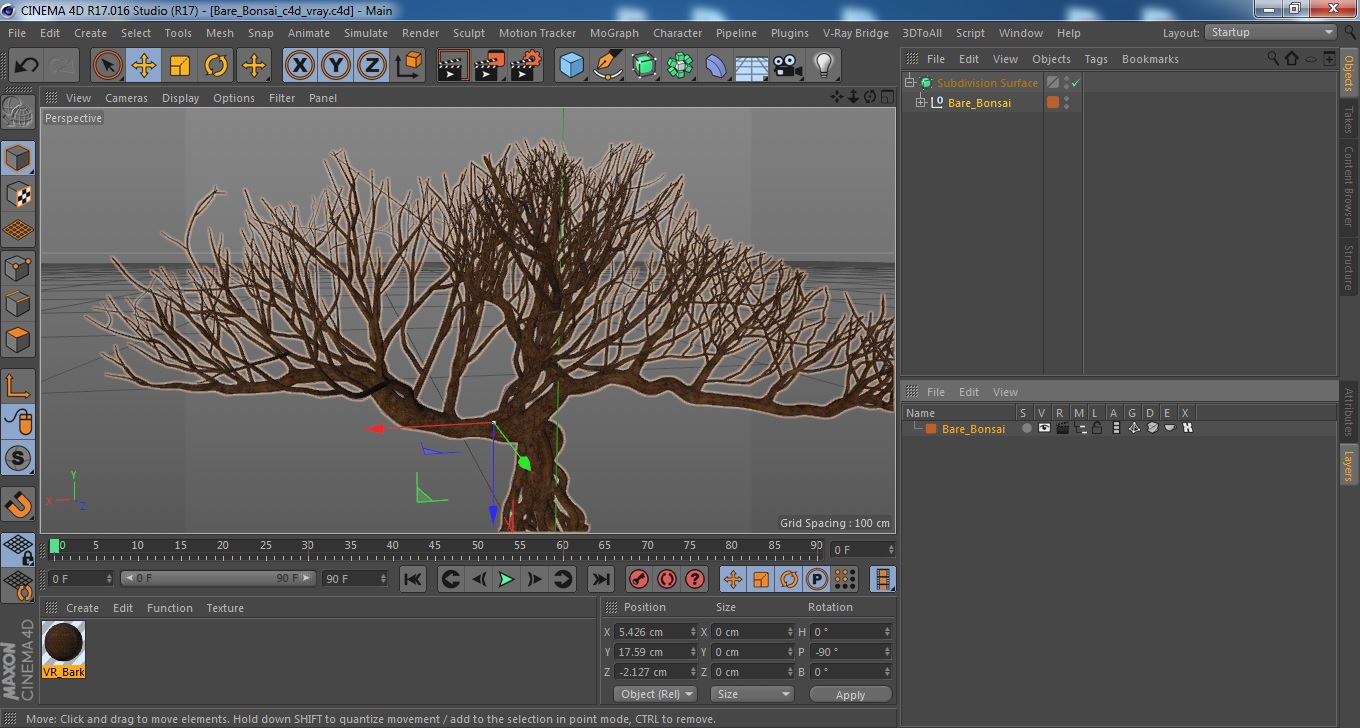
Task: Click Record Active Objects key icon
Action: [x=639, y=579]
